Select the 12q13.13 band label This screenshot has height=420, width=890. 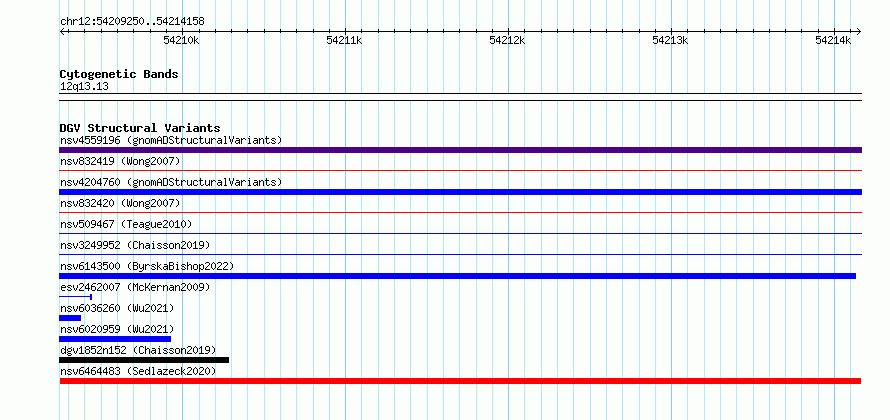coord(84,87)
